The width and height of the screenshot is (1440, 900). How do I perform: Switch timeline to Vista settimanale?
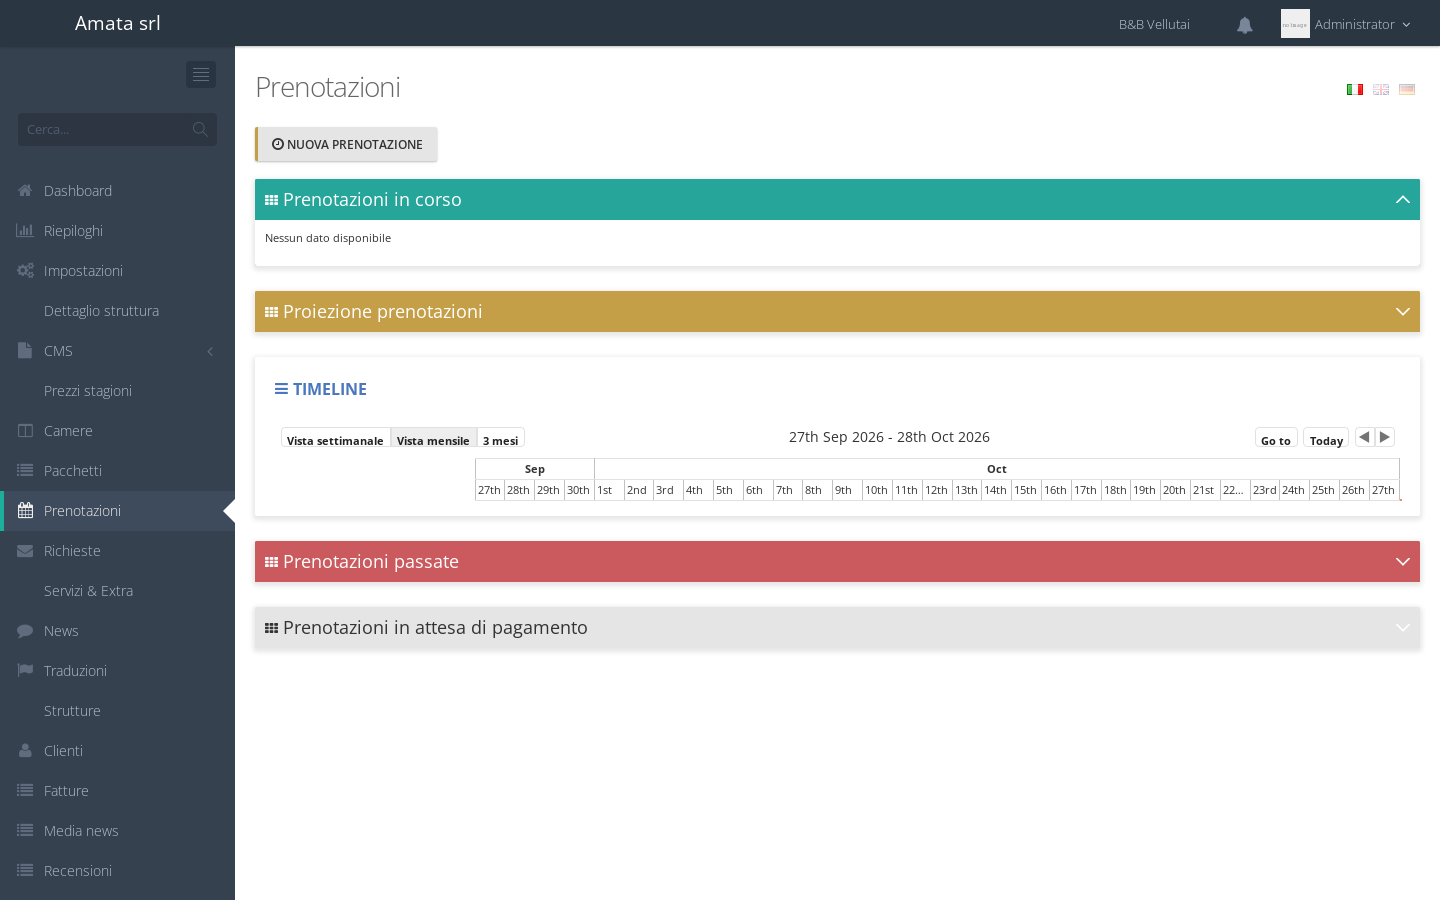tap(335, 440)
